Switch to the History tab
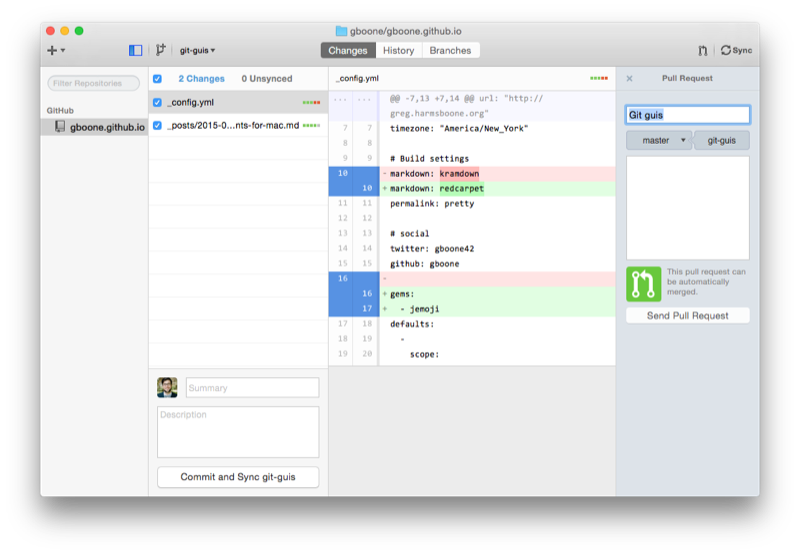Screen dimensions: 800x554 (398, 51)
